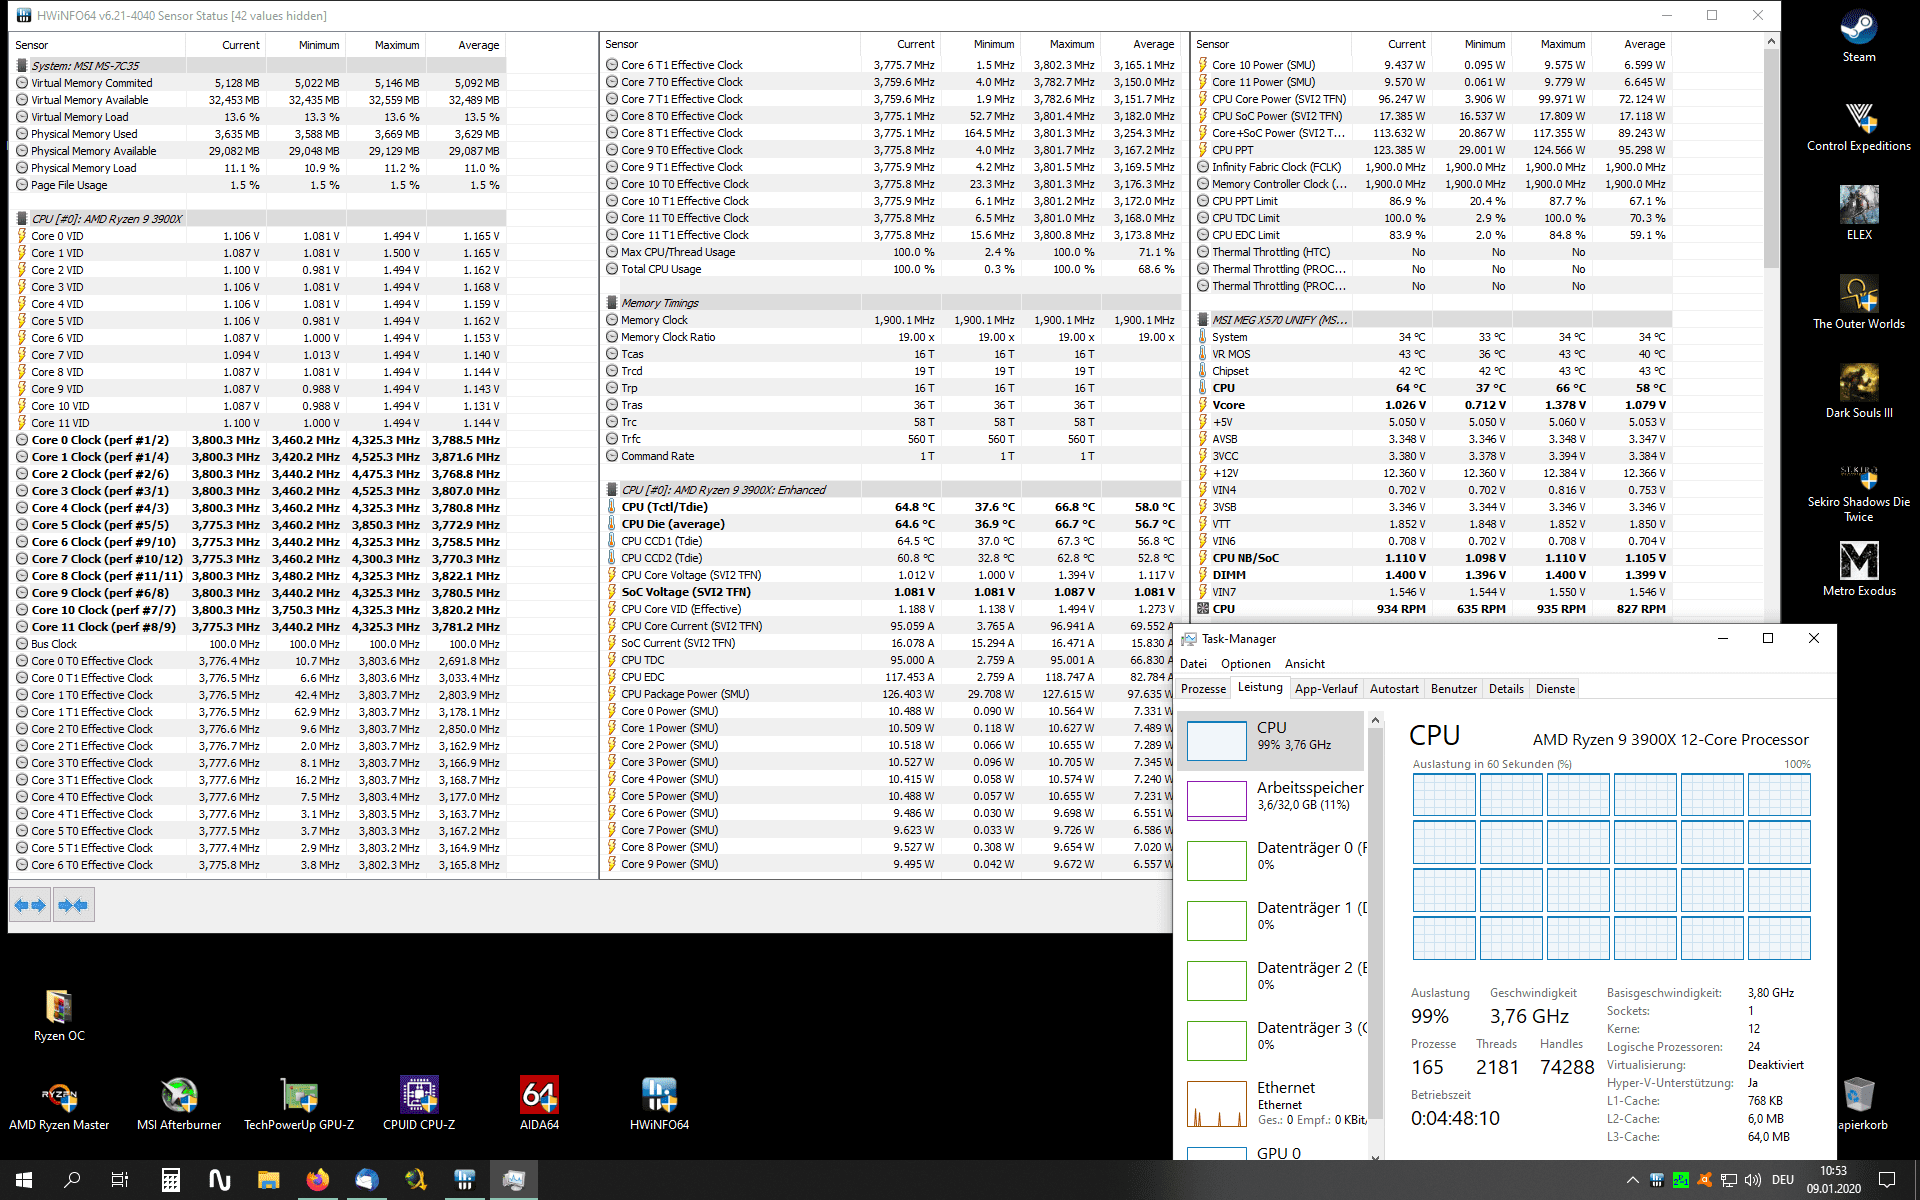Switch to Prozesse tab
1920x1200 pixels.
[x=1203, y=689]
